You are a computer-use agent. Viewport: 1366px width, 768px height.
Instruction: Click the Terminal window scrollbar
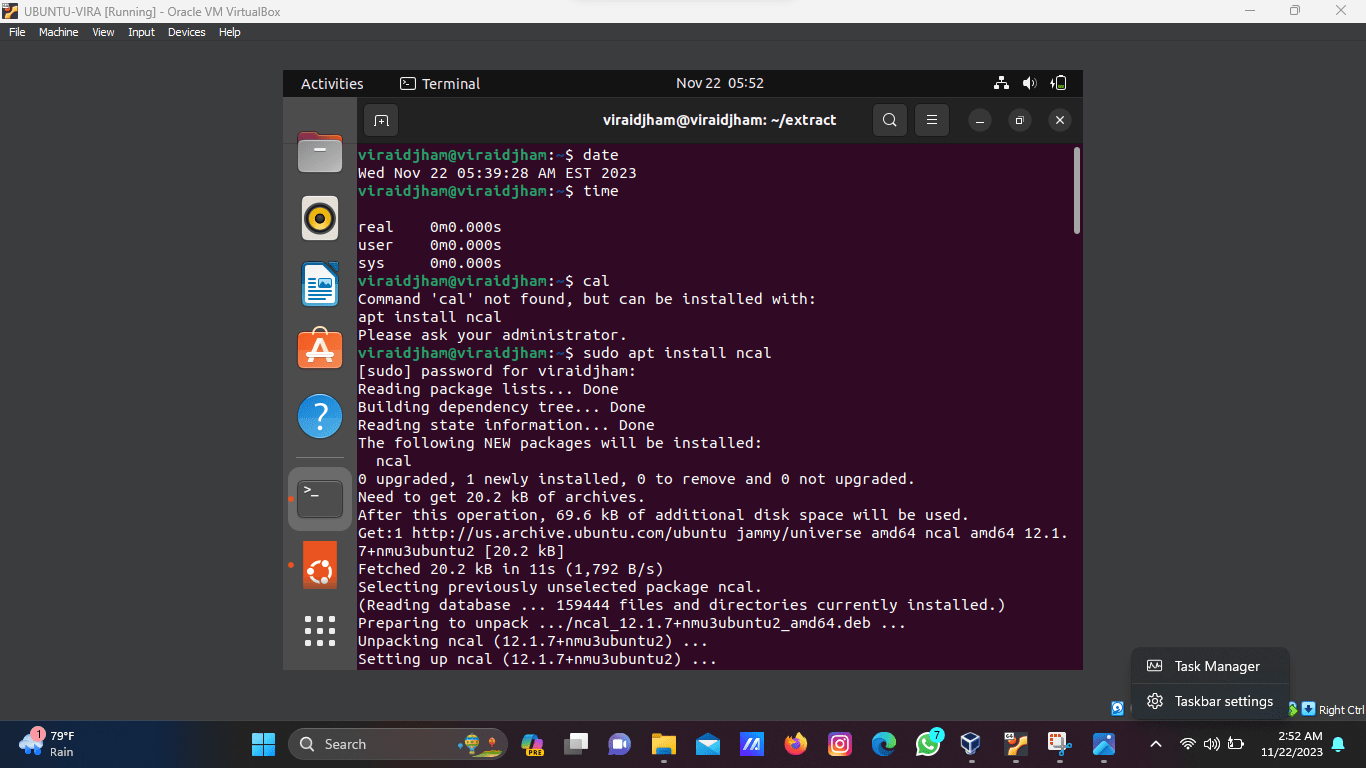pos(1076,191)
